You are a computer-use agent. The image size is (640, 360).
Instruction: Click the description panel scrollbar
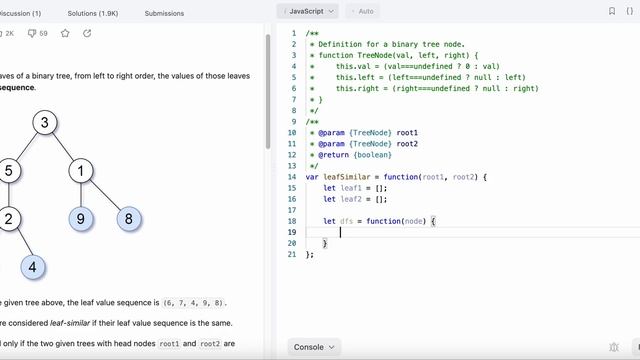point(268,91)
